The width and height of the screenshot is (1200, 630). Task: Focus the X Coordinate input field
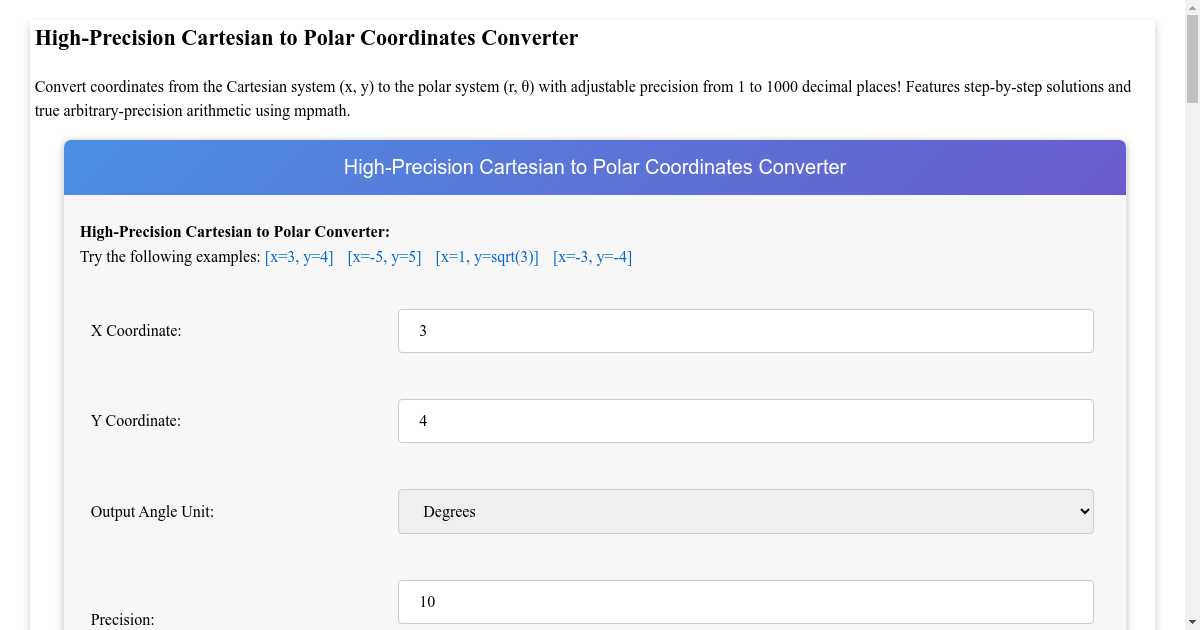pos(745,331)
